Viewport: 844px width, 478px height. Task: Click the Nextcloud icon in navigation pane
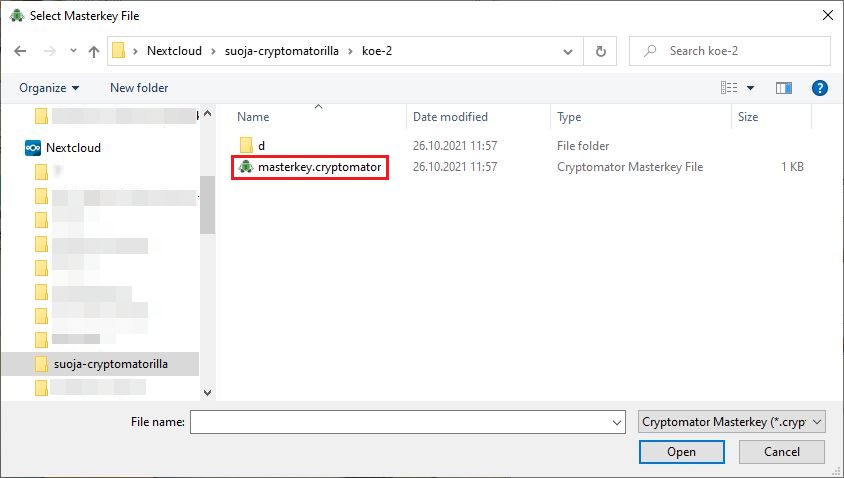pyautogui.click(x=33, y=147)
